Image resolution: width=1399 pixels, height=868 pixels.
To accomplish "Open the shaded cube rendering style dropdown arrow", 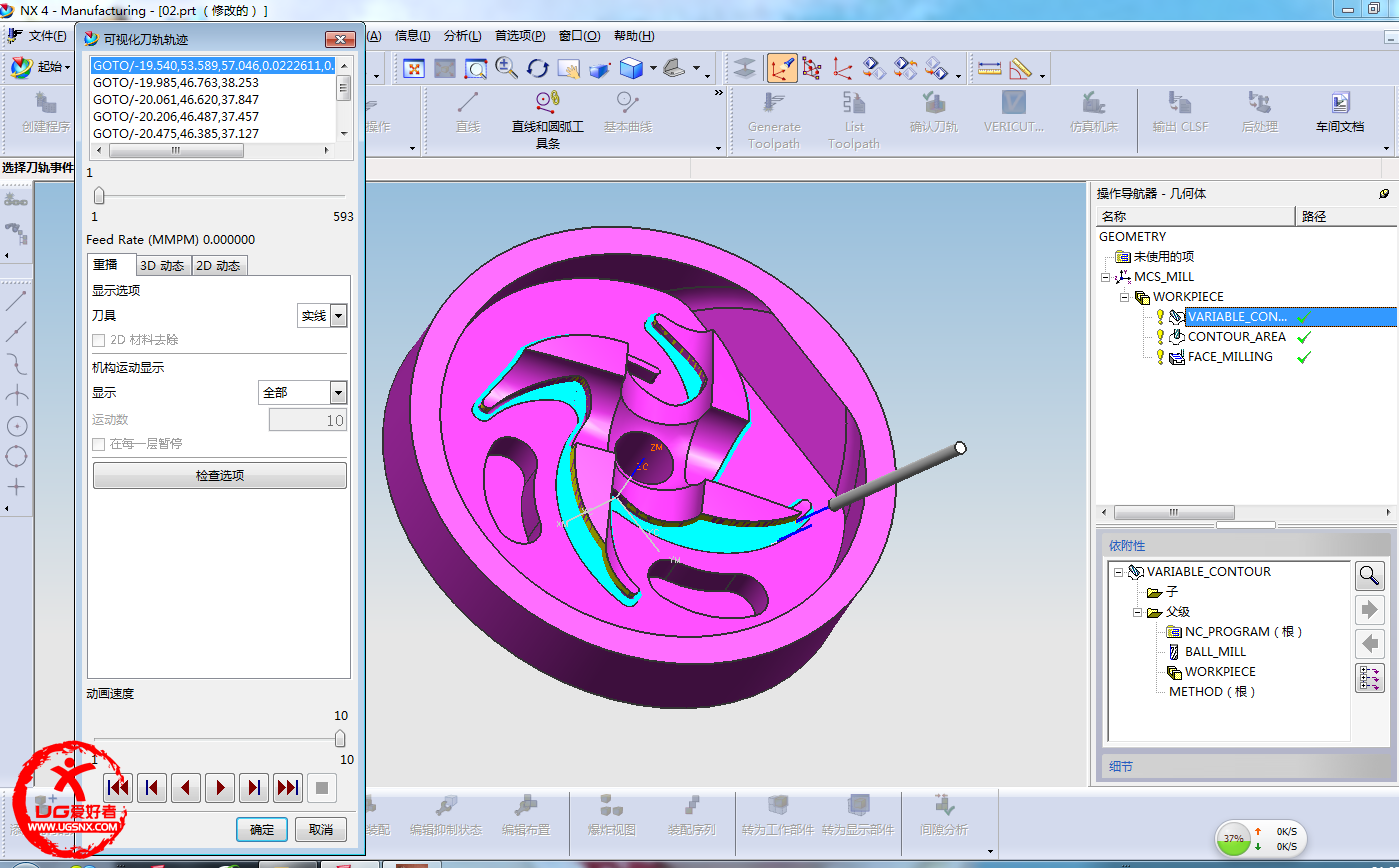I will [x=653, y=69].
